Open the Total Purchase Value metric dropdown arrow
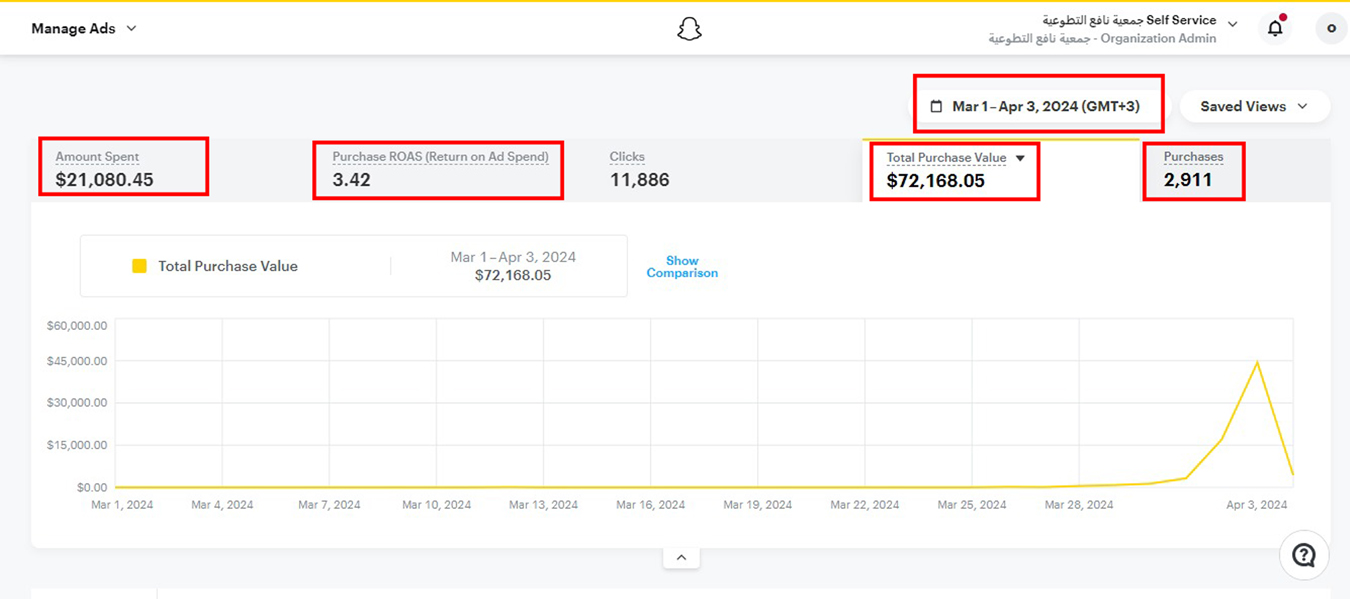The height and width of the screenshot is (599, 1350). 1020,158
